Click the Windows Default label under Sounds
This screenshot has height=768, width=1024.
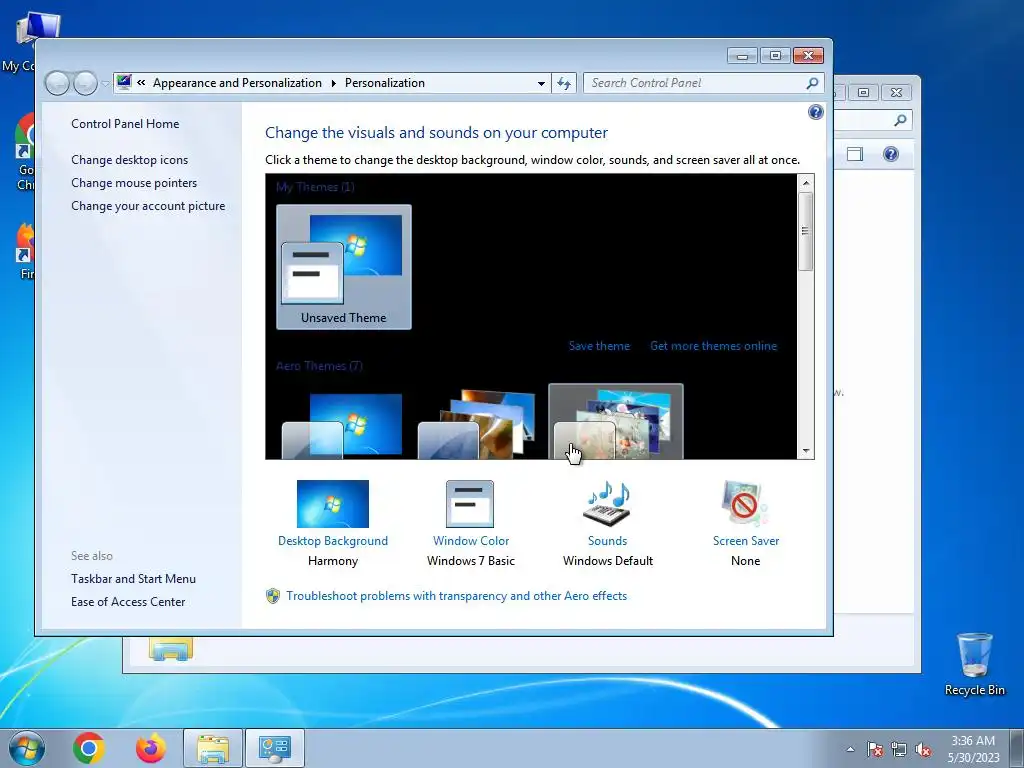point(607,560)
